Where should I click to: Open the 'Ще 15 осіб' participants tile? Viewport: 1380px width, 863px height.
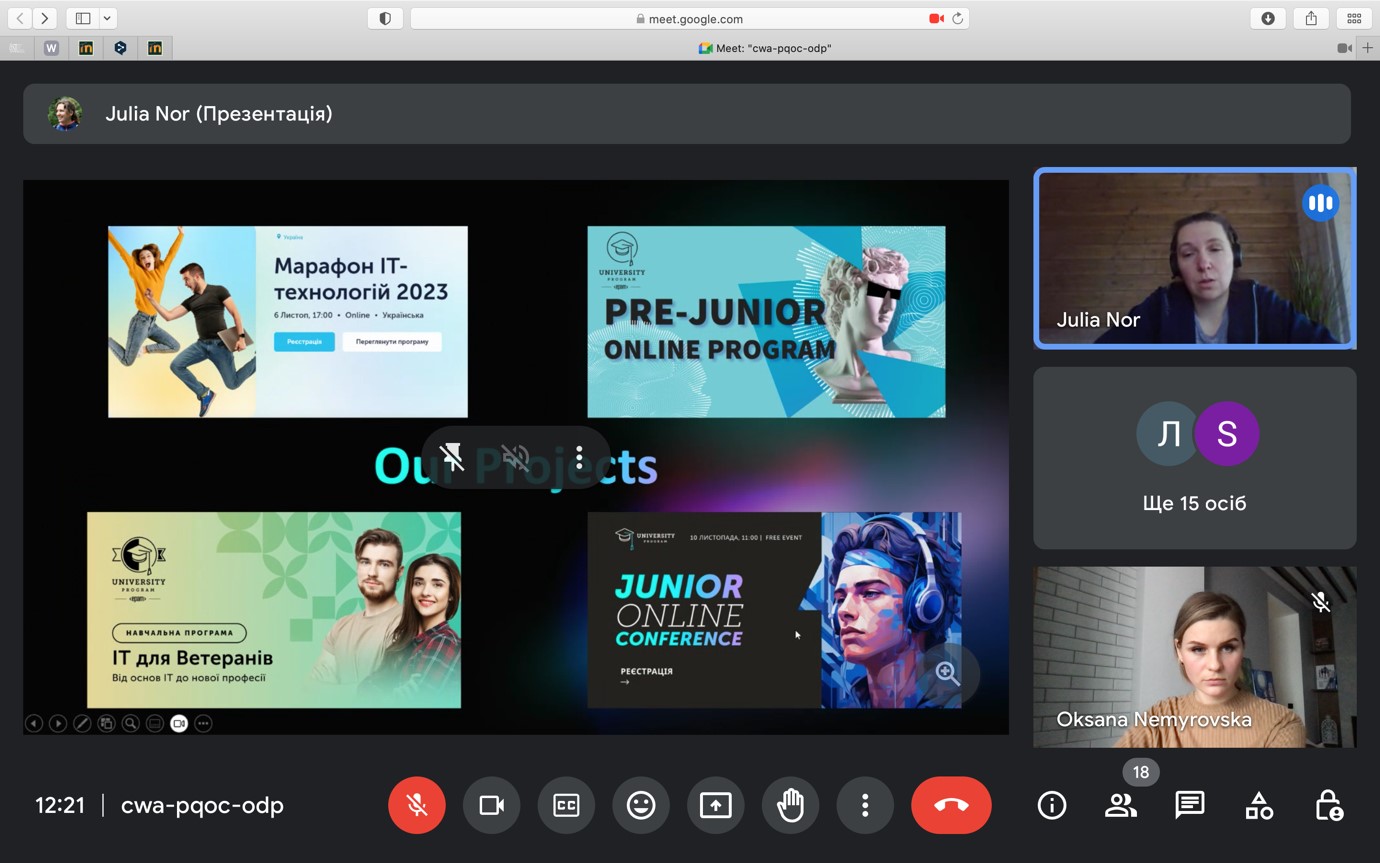point(1194,458)
